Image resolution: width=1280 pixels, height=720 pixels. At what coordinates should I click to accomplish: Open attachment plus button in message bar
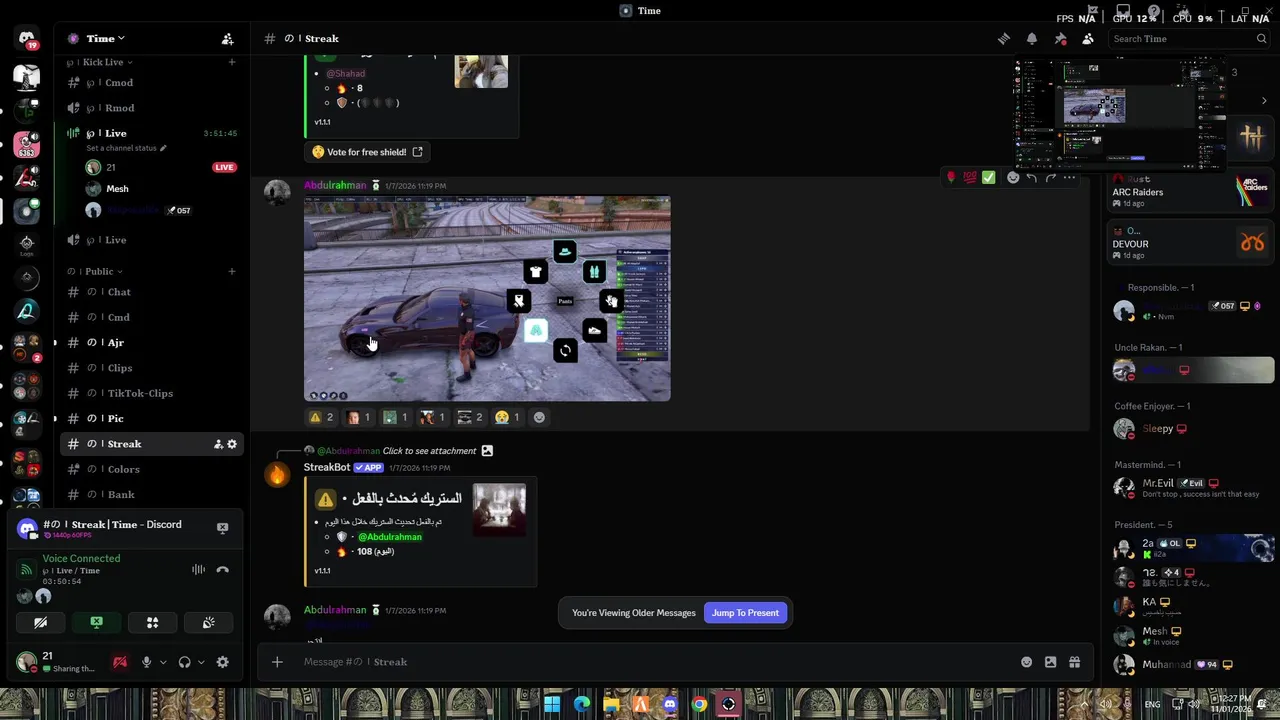pyautogui.click(x=277, y=662)
